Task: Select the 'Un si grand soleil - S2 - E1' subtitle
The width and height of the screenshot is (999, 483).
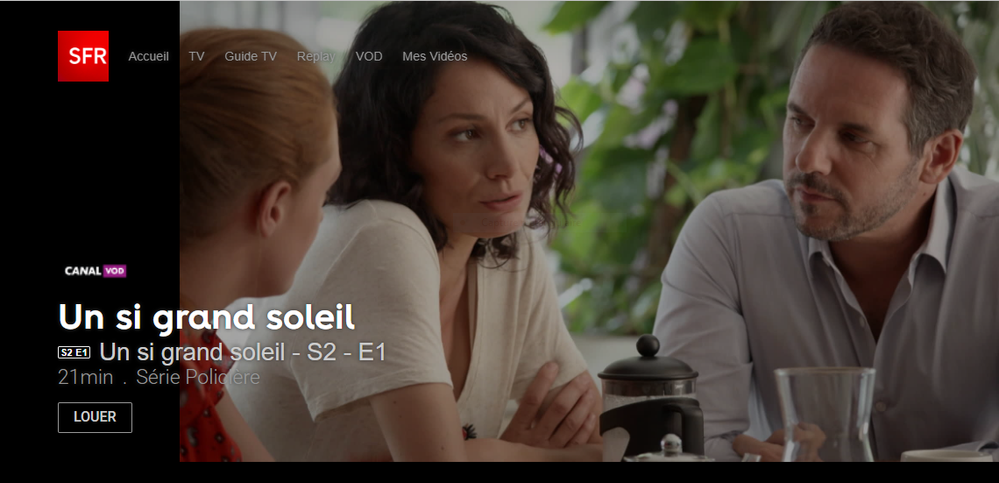Action: pos(243,352)
